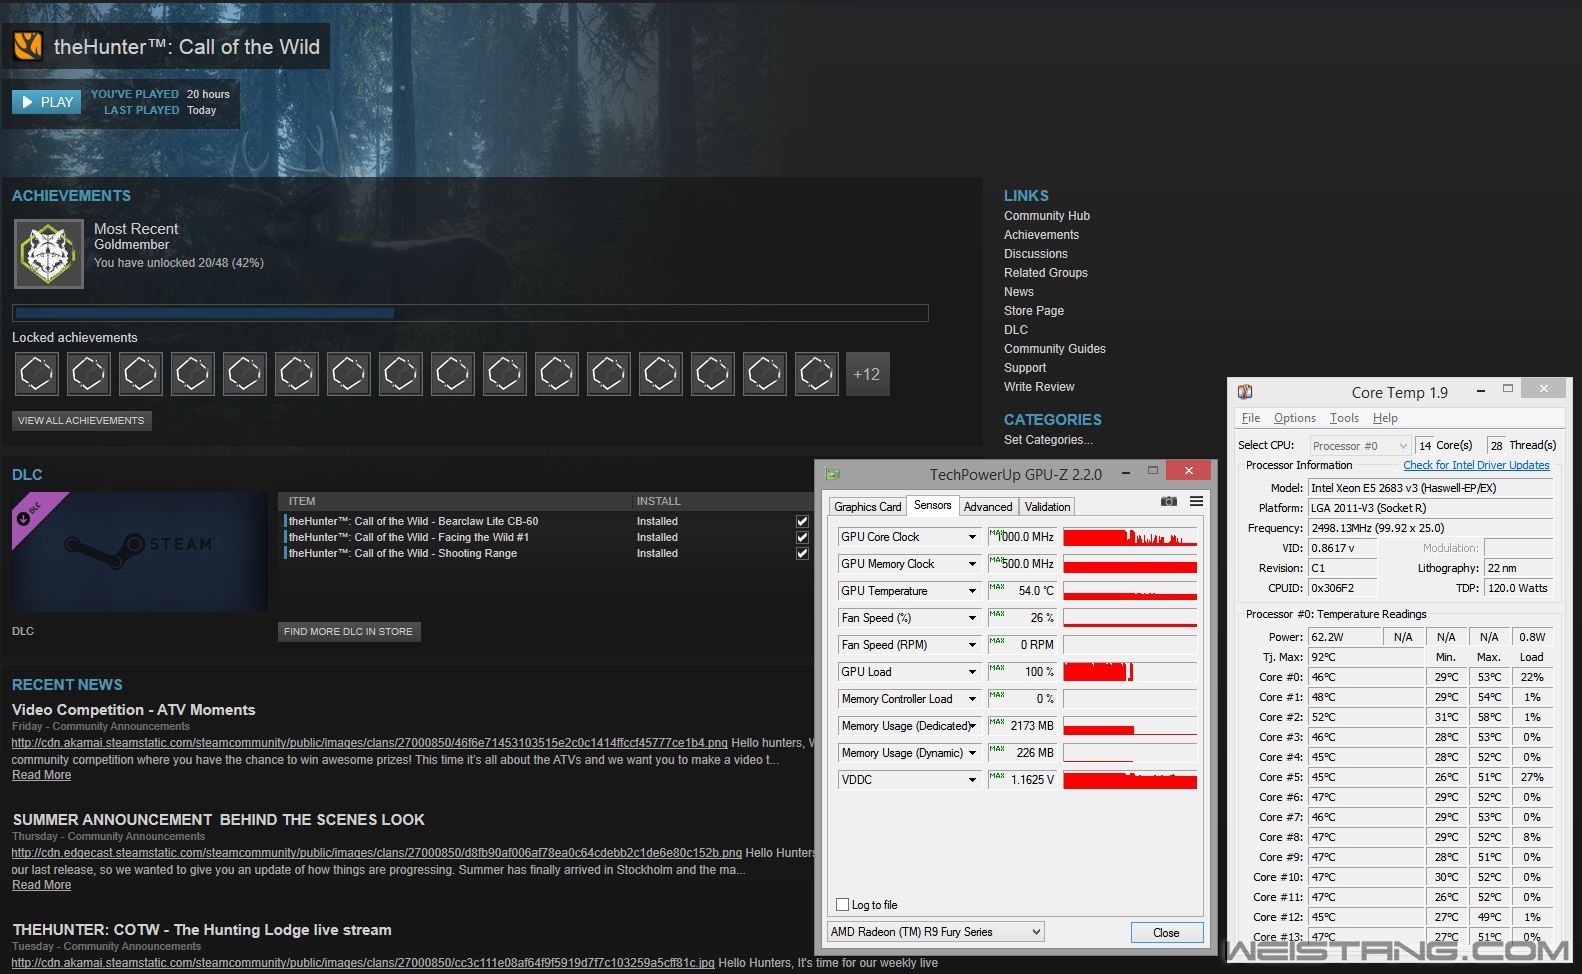Viewport: 1582px width, 974px height.
Task: Open Related Groups link
Action: [1045, 273]
